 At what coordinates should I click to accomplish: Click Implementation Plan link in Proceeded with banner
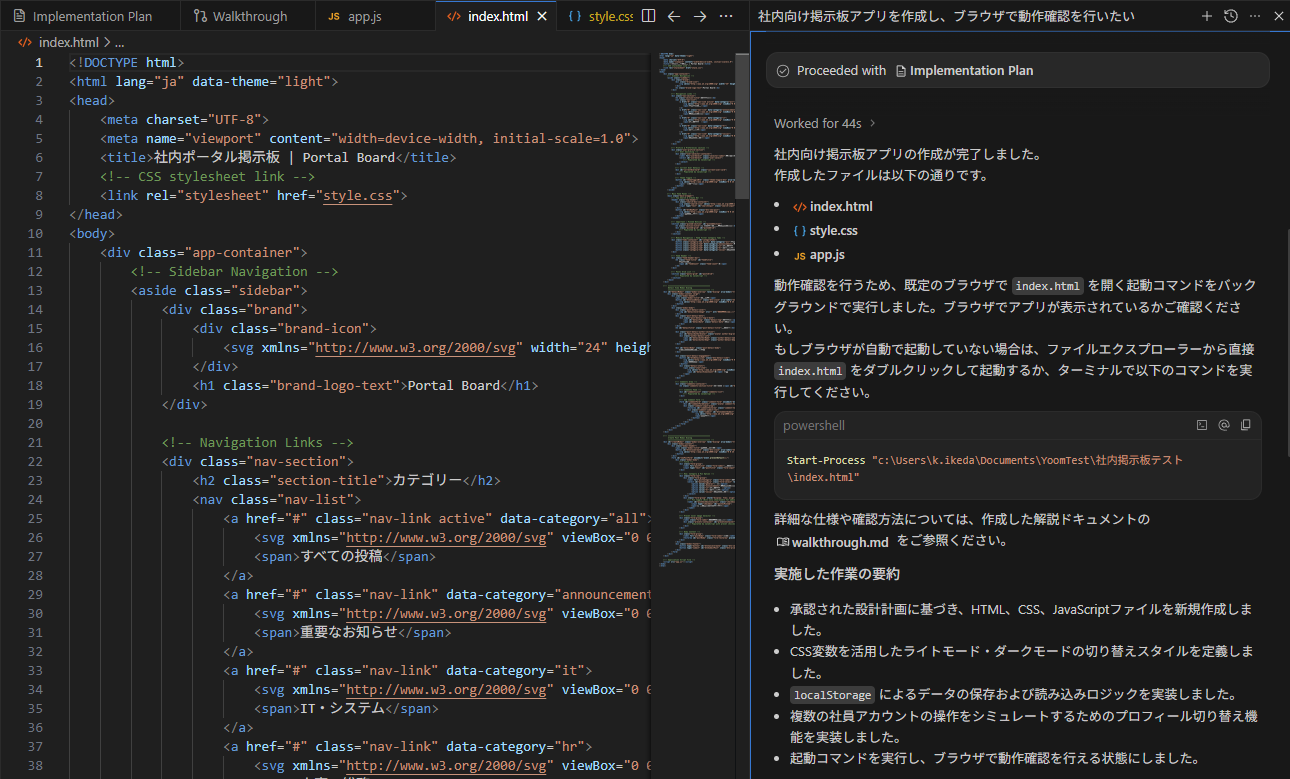click(x=964, y=70)
